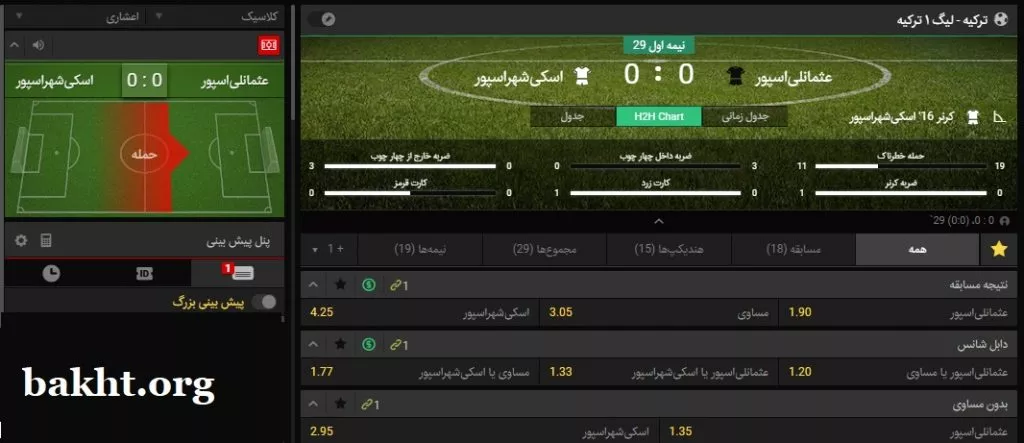
Task: Switch to the هندیکپ‌ها (15) tab
Action: tap(669, 249)
